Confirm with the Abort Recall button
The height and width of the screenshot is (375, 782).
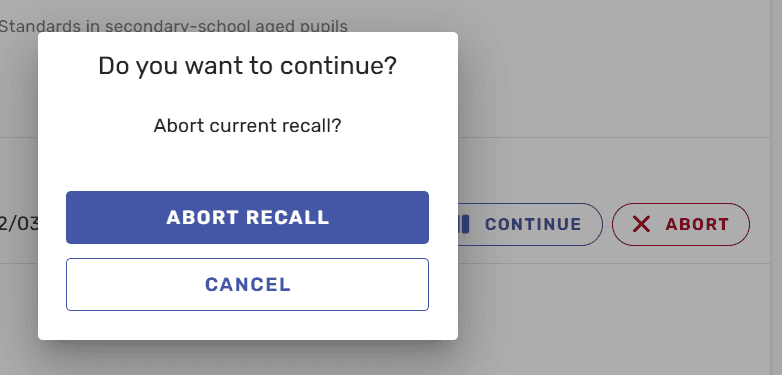pyautogui.click(x=247, y=217)
